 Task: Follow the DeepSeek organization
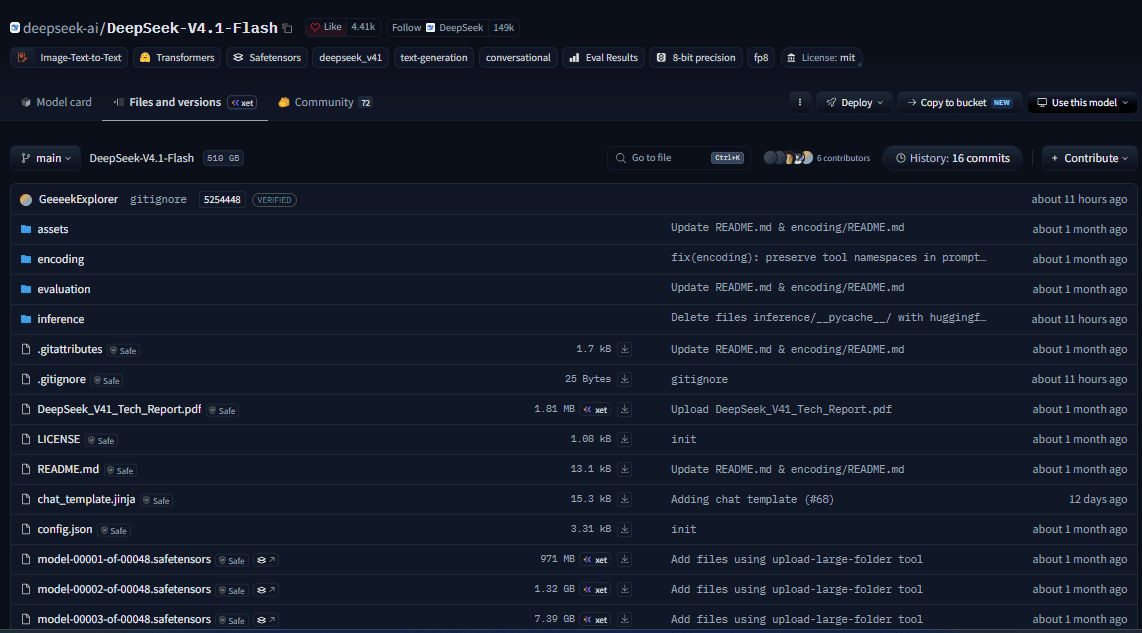pos(437,28)
